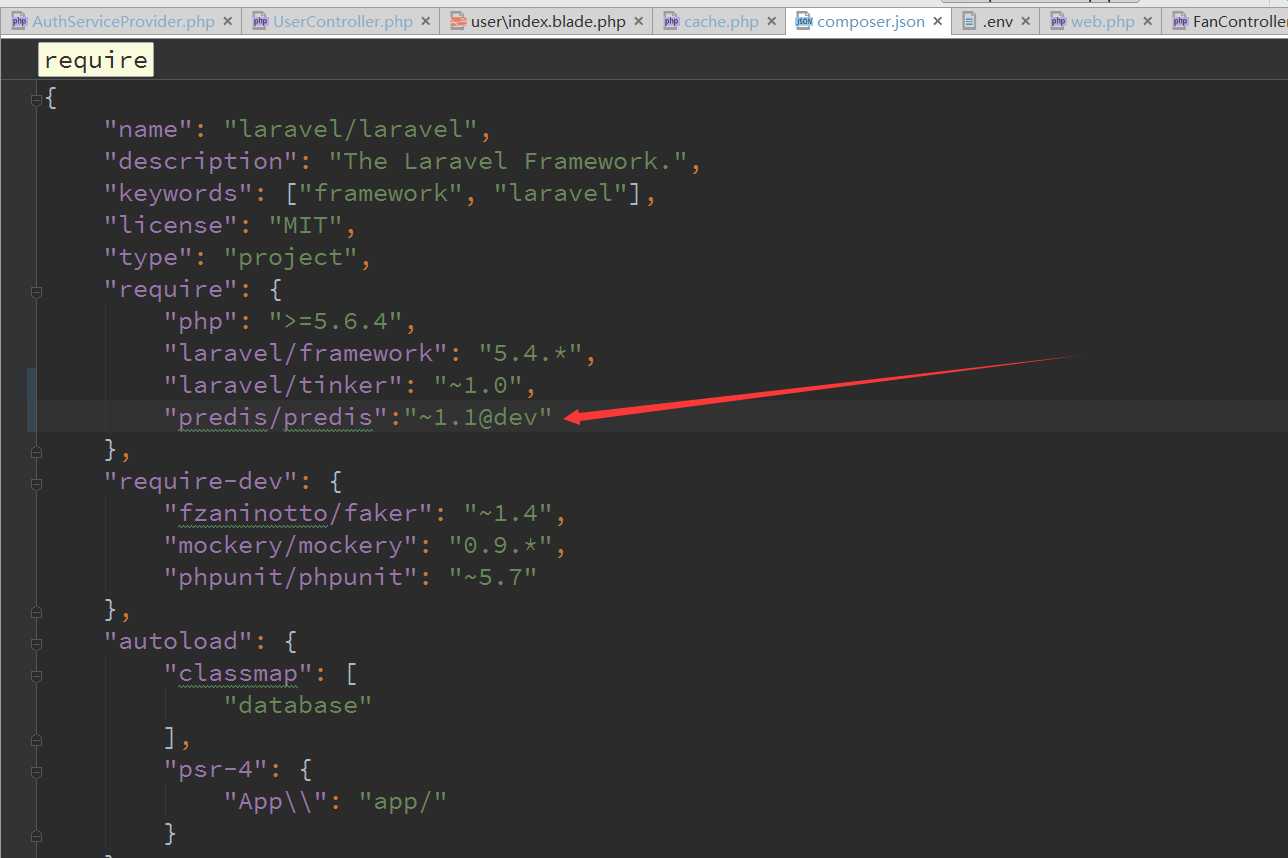Click the "~1.0" version value
Image resolution: width=1288 pixels, height=858 pixels.
(x=478, y=385)
